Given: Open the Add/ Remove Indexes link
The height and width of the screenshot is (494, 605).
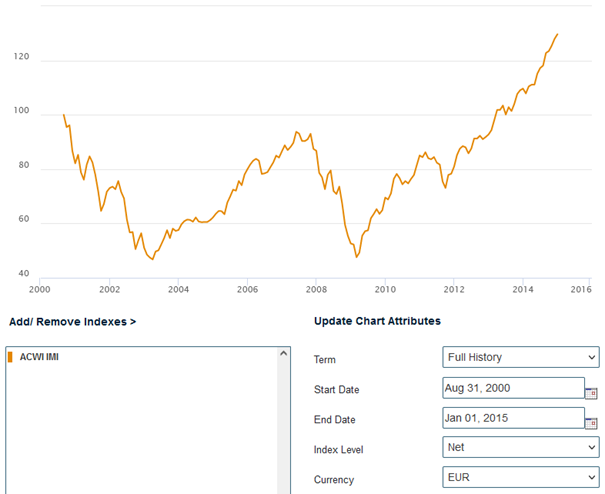Looking at the screenshot, I should pyautogui.click(x=73, y=321).
